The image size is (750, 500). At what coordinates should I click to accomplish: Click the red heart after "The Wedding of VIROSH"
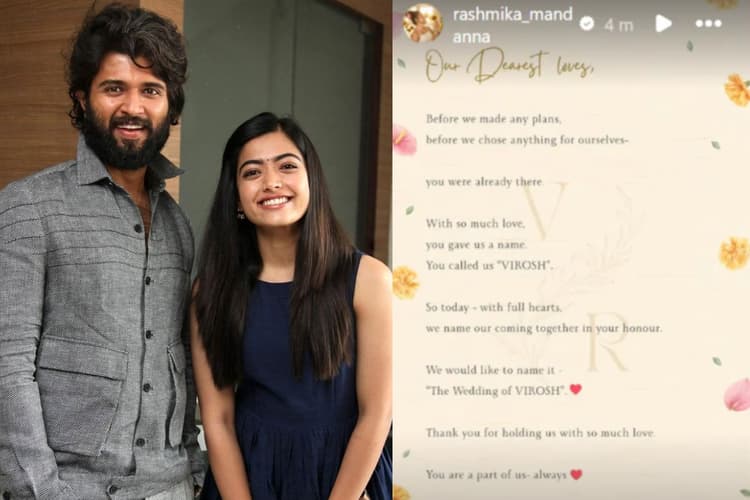click(575, 389)
